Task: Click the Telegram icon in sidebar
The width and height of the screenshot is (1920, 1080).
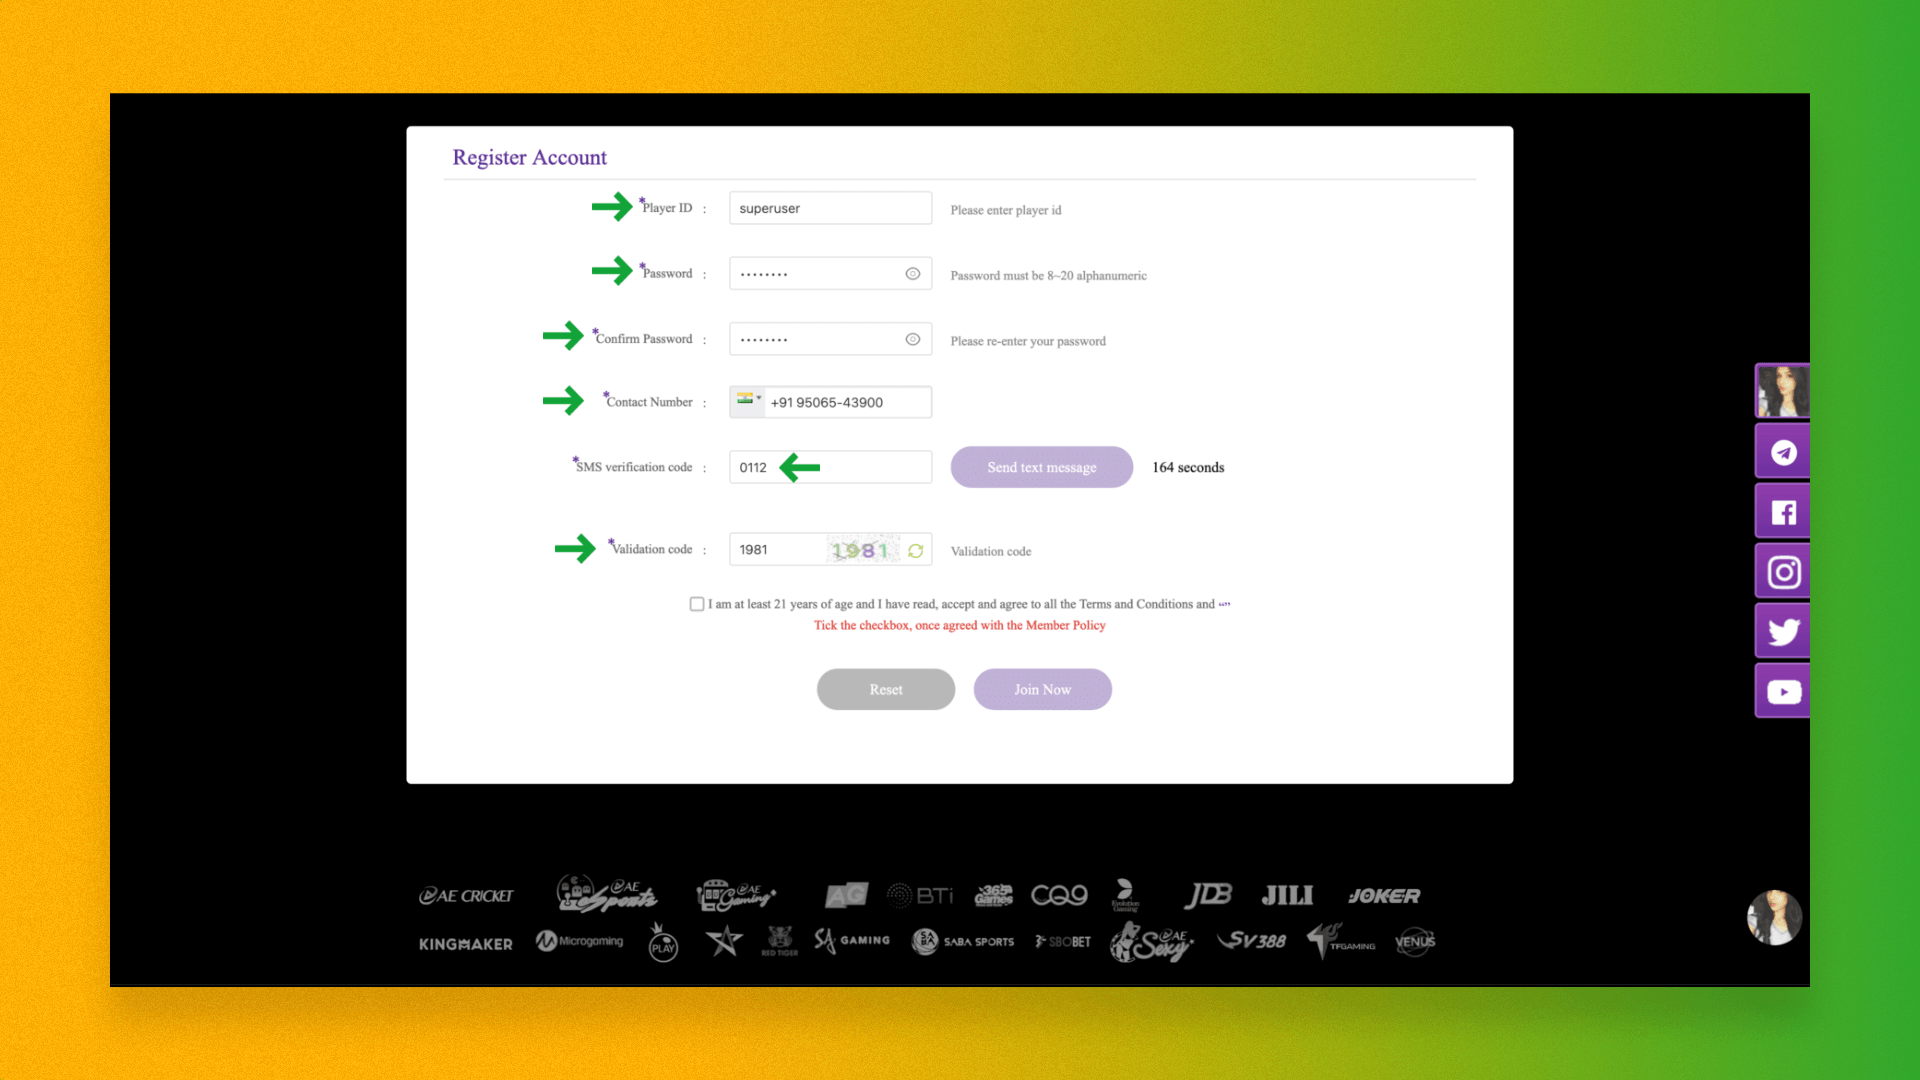Action: point(1783,451)
